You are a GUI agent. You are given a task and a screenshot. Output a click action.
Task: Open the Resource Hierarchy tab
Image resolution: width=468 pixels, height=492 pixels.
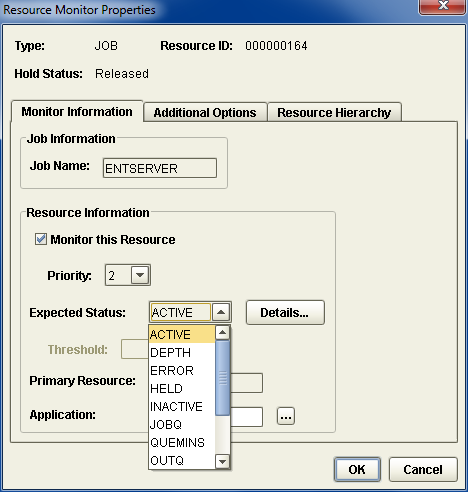coord(334,113)
